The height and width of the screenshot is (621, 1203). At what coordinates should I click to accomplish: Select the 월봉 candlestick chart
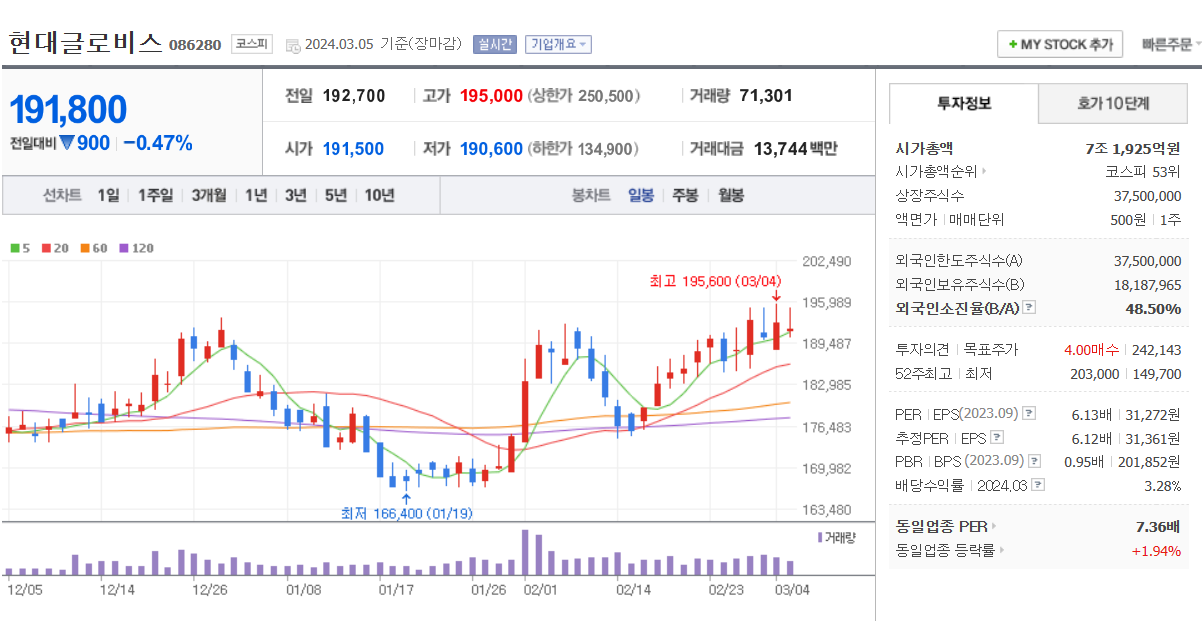coord(731,195)
